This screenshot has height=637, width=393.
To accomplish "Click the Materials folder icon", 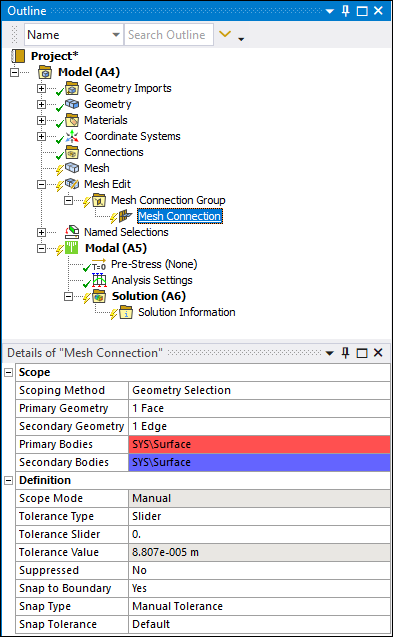I will click(x=72, y=120).
